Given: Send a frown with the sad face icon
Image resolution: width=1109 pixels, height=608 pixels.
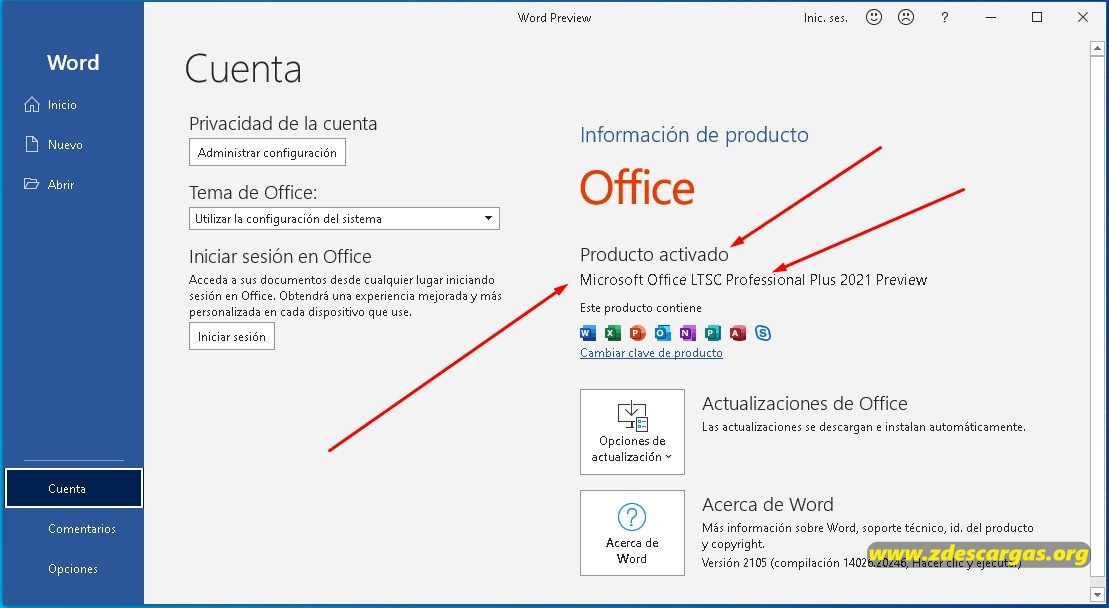Looking at the screenshot, I should tap(906, 18).
